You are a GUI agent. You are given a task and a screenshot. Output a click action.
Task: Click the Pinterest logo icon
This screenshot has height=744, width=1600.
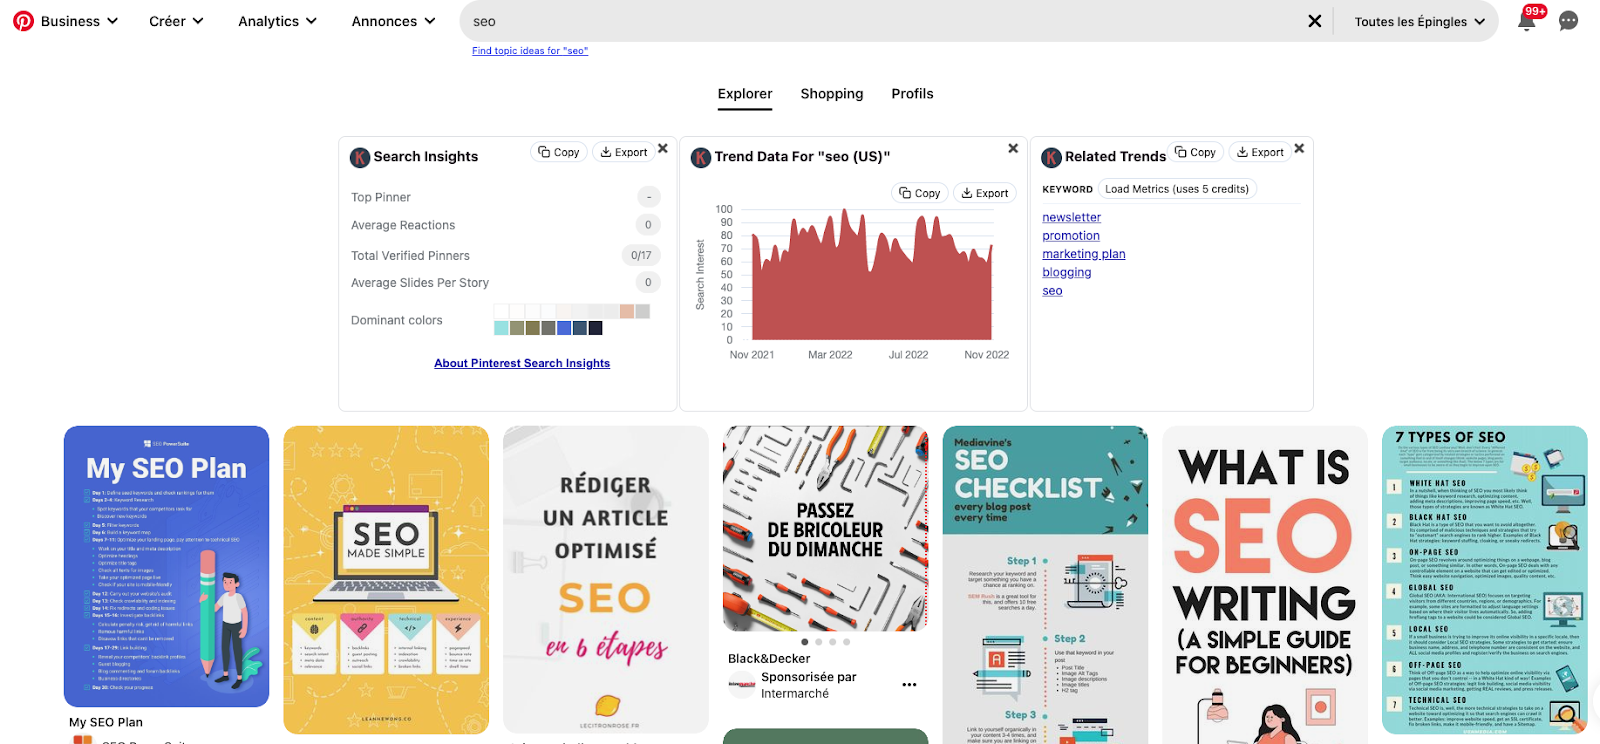click(23, 21)
